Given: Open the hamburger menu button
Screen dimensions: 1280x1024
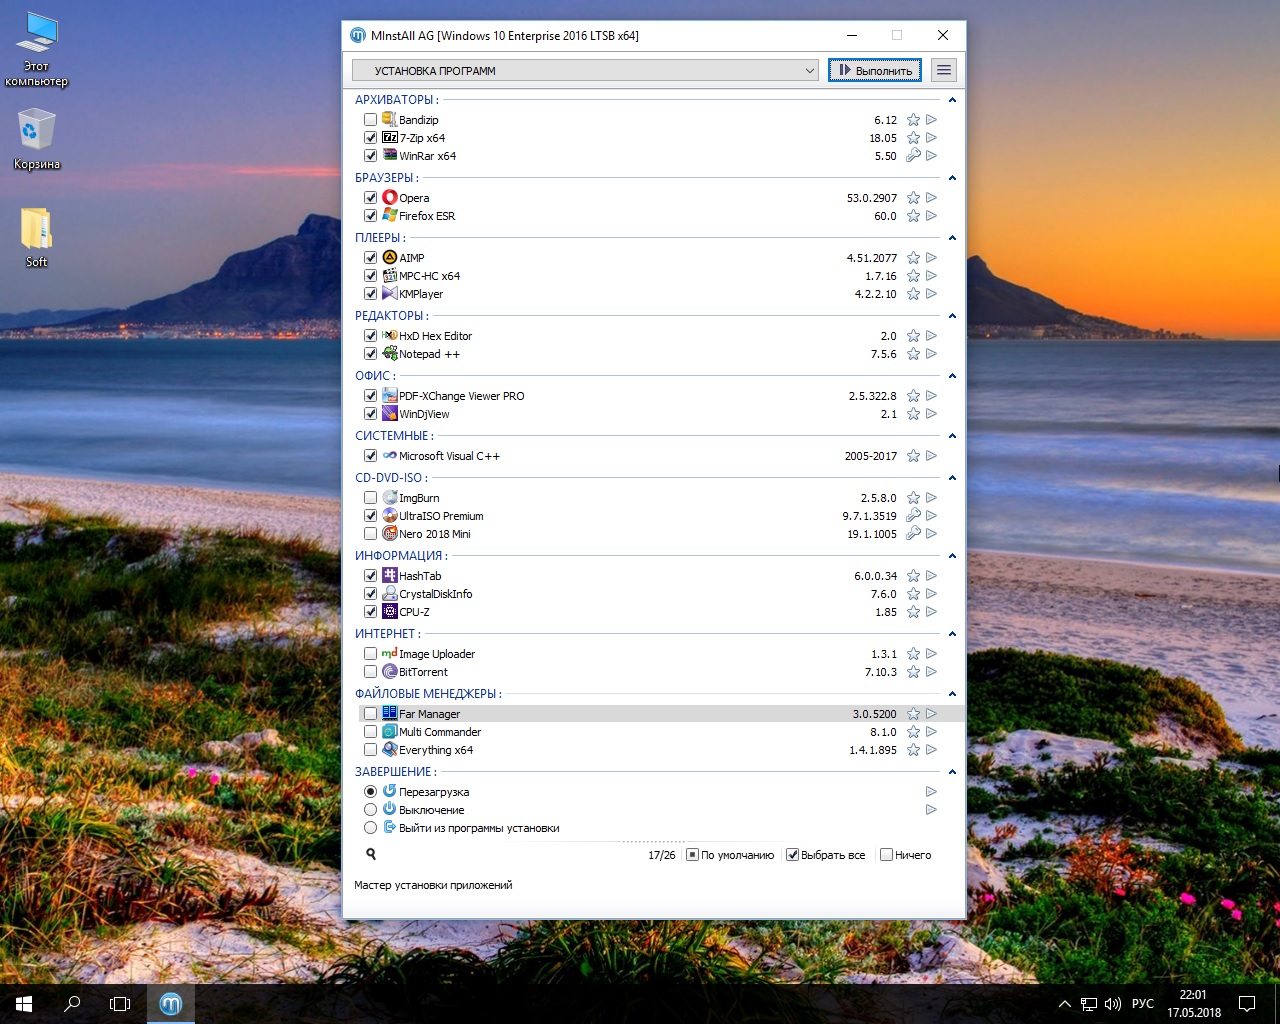Looking at the screenshot, I should [x=943, y=70].
